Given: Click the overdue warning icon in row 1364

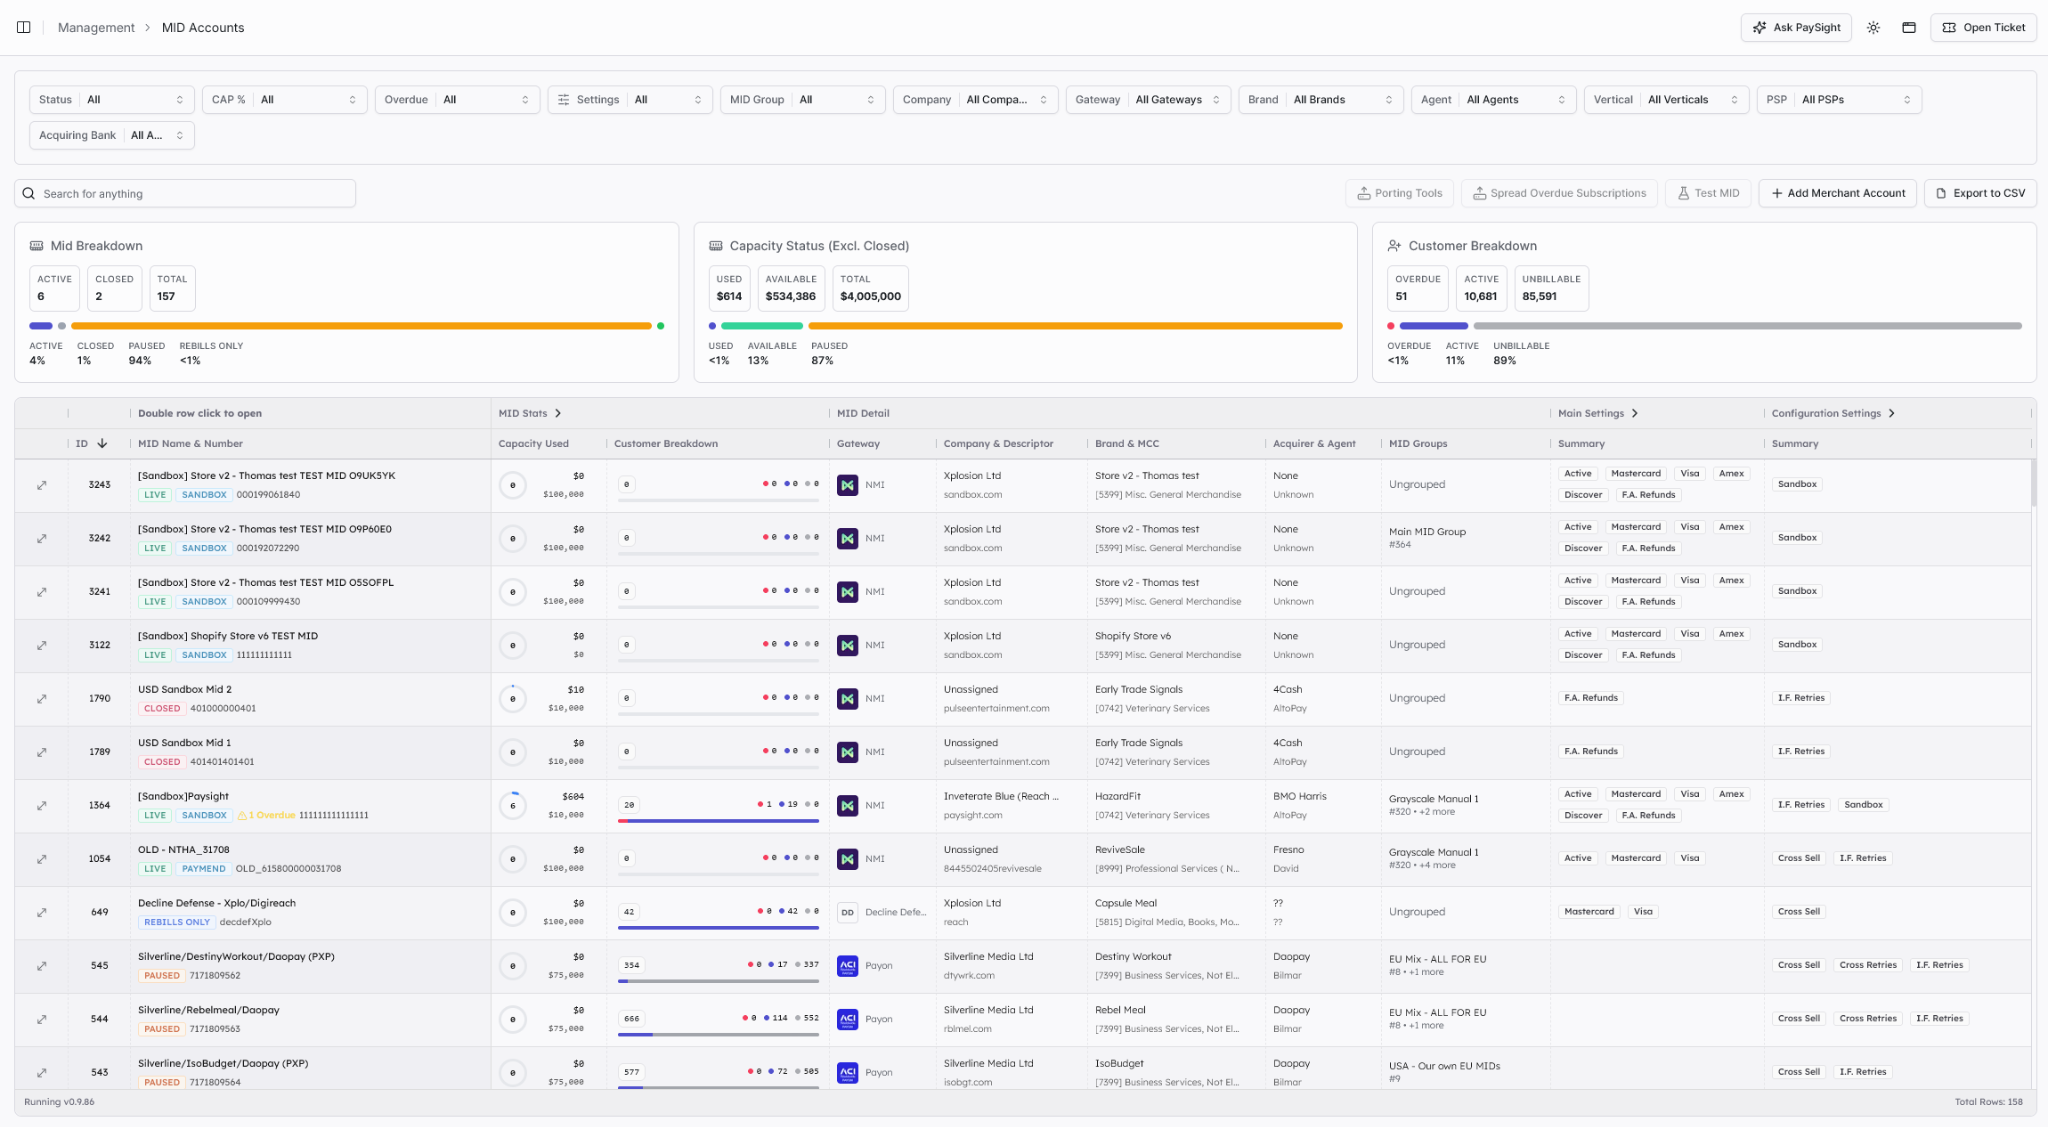Looking at the screenshot, I should click(242, 816).
